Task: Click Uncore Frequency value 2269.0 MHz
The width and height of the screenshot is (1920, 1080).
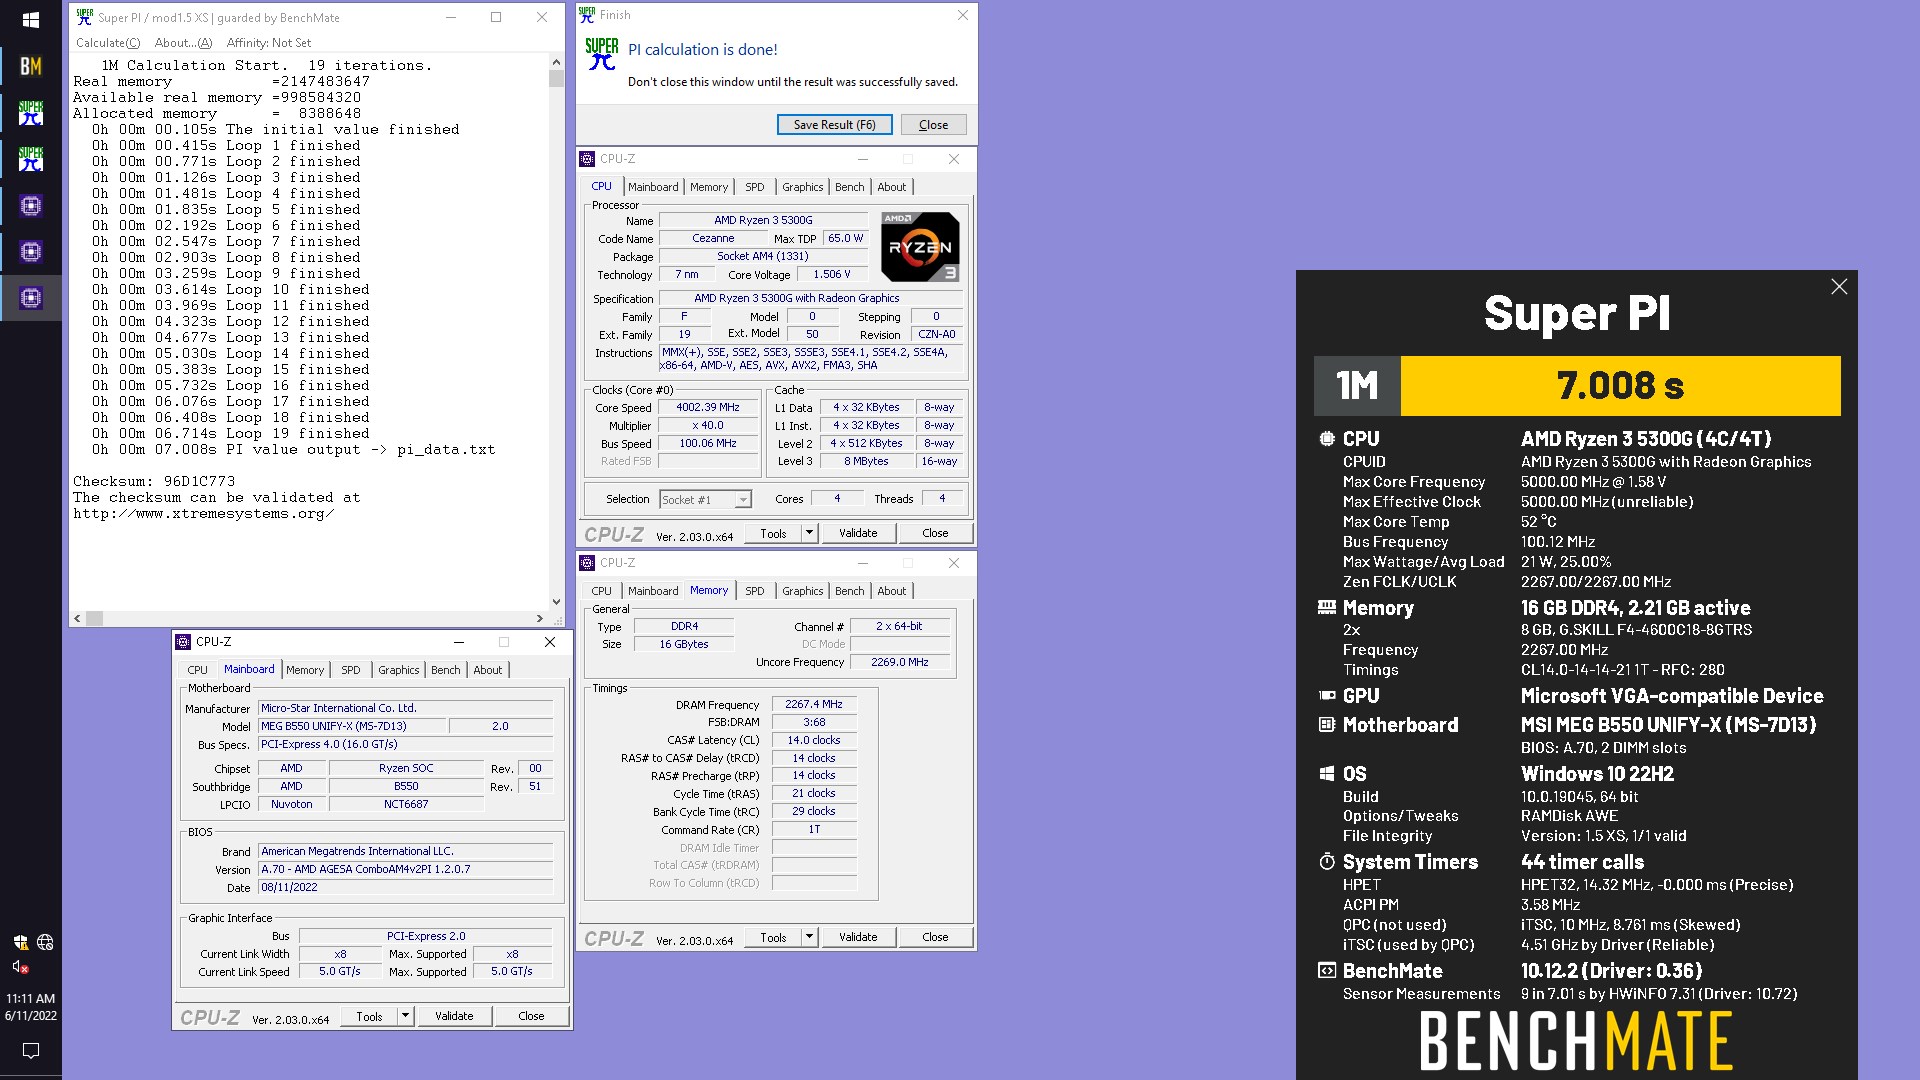Action: 899,662
